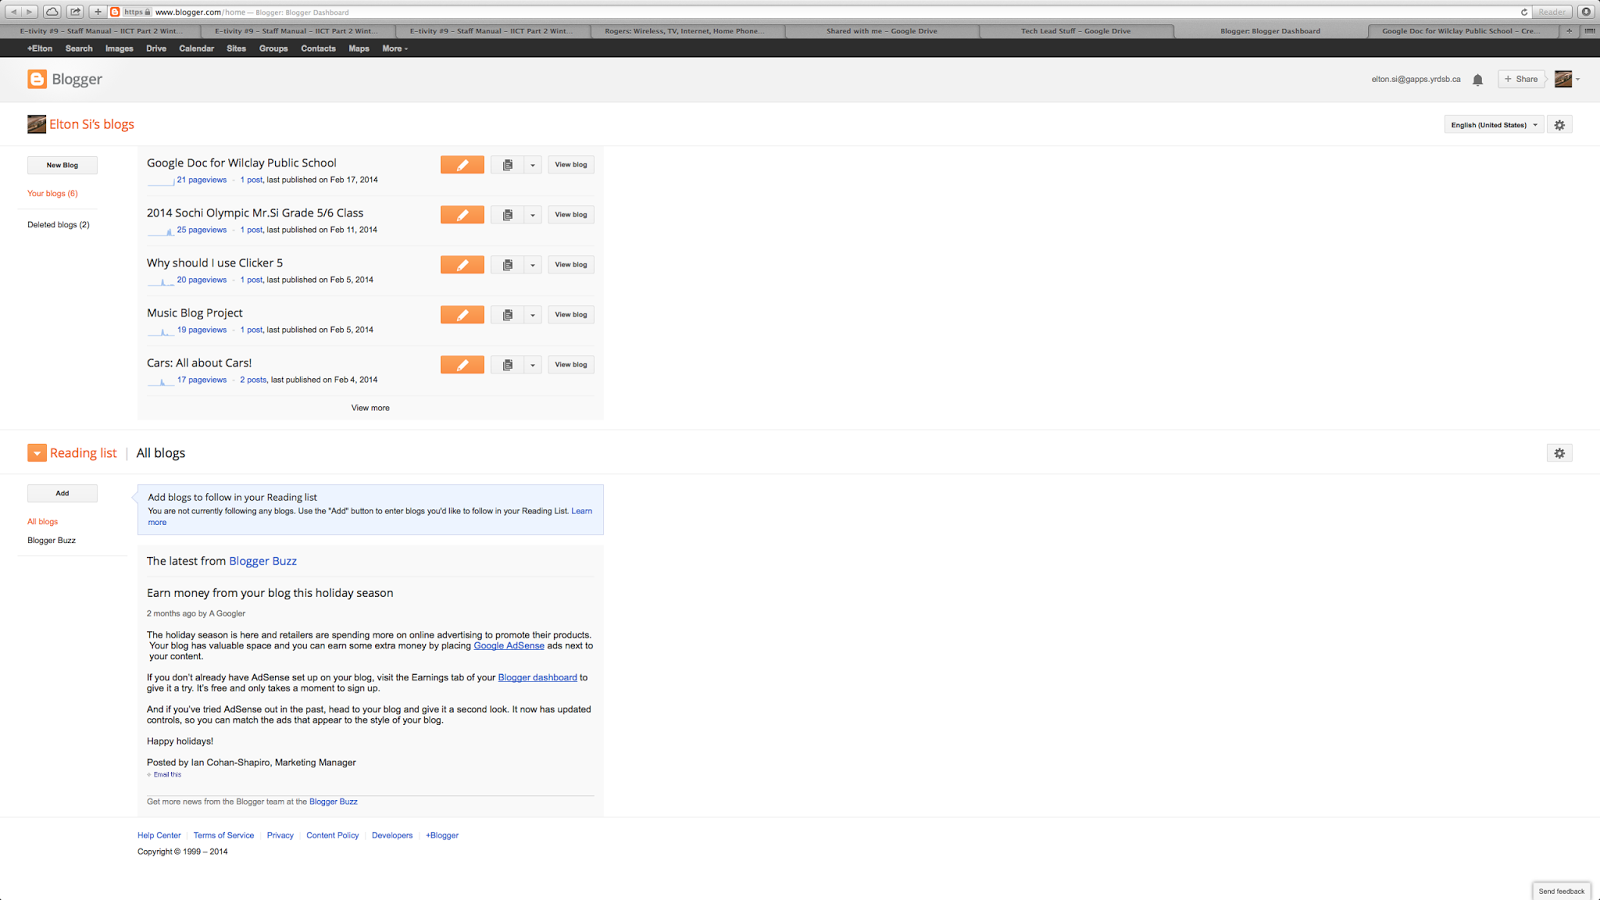The width and height of the screenshot is (1600, 900).
Task: Click View blog for Music Blog Project
Action: pos(571,315)
